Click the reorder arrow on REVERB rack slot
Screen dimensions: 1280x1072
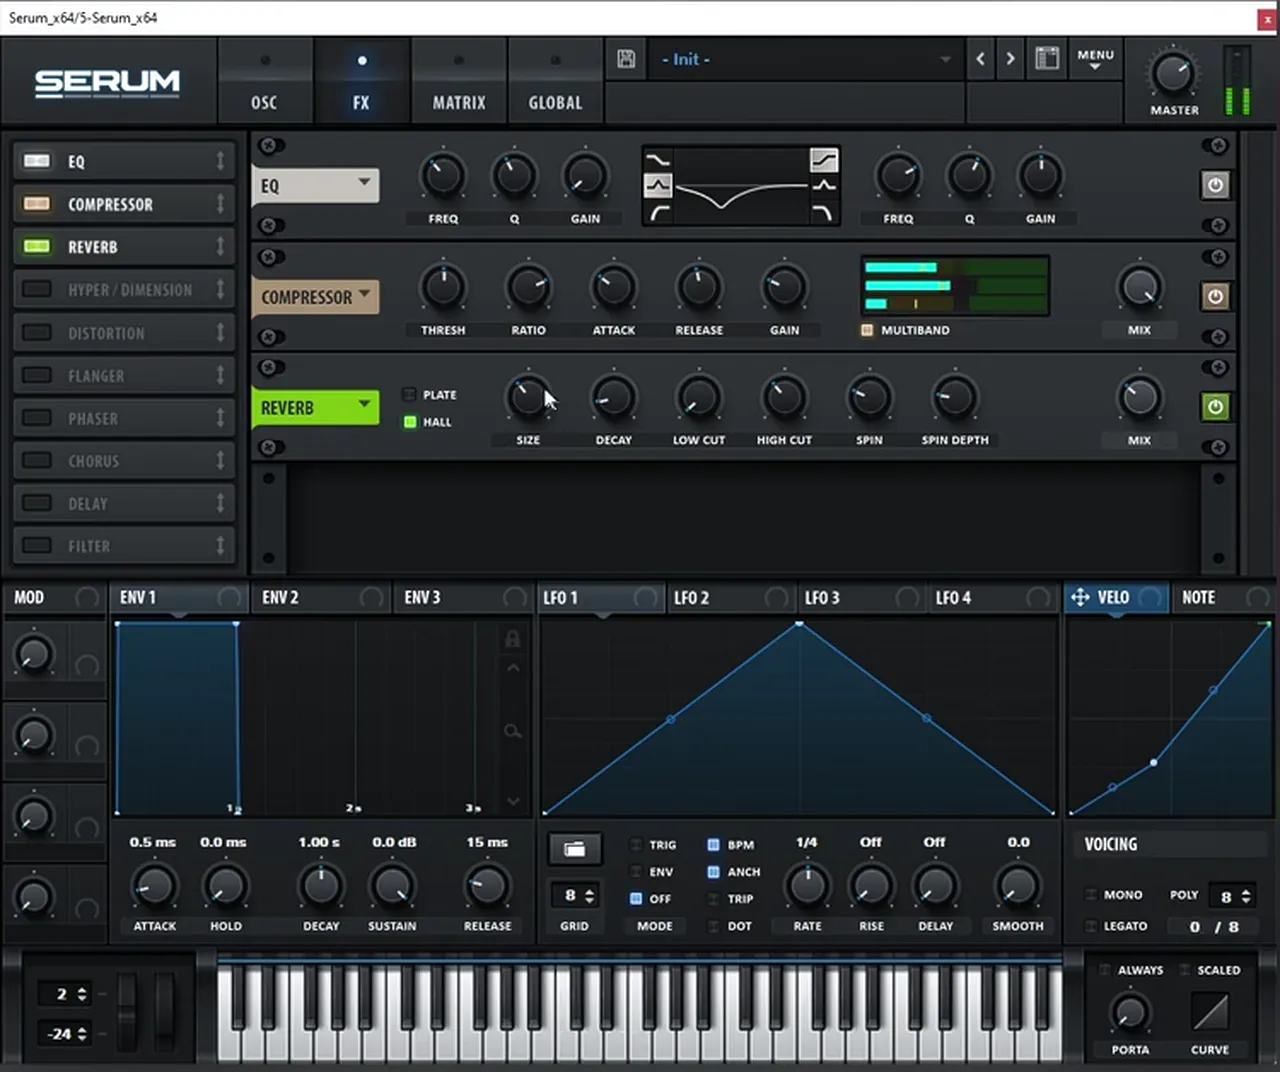tap(220, 247)
